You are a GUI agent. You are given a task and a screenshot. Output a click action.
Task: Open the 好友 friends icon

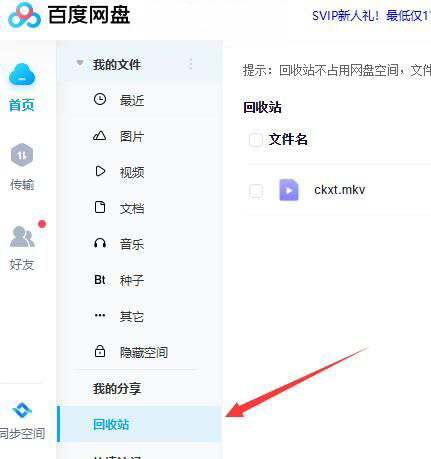22,236
